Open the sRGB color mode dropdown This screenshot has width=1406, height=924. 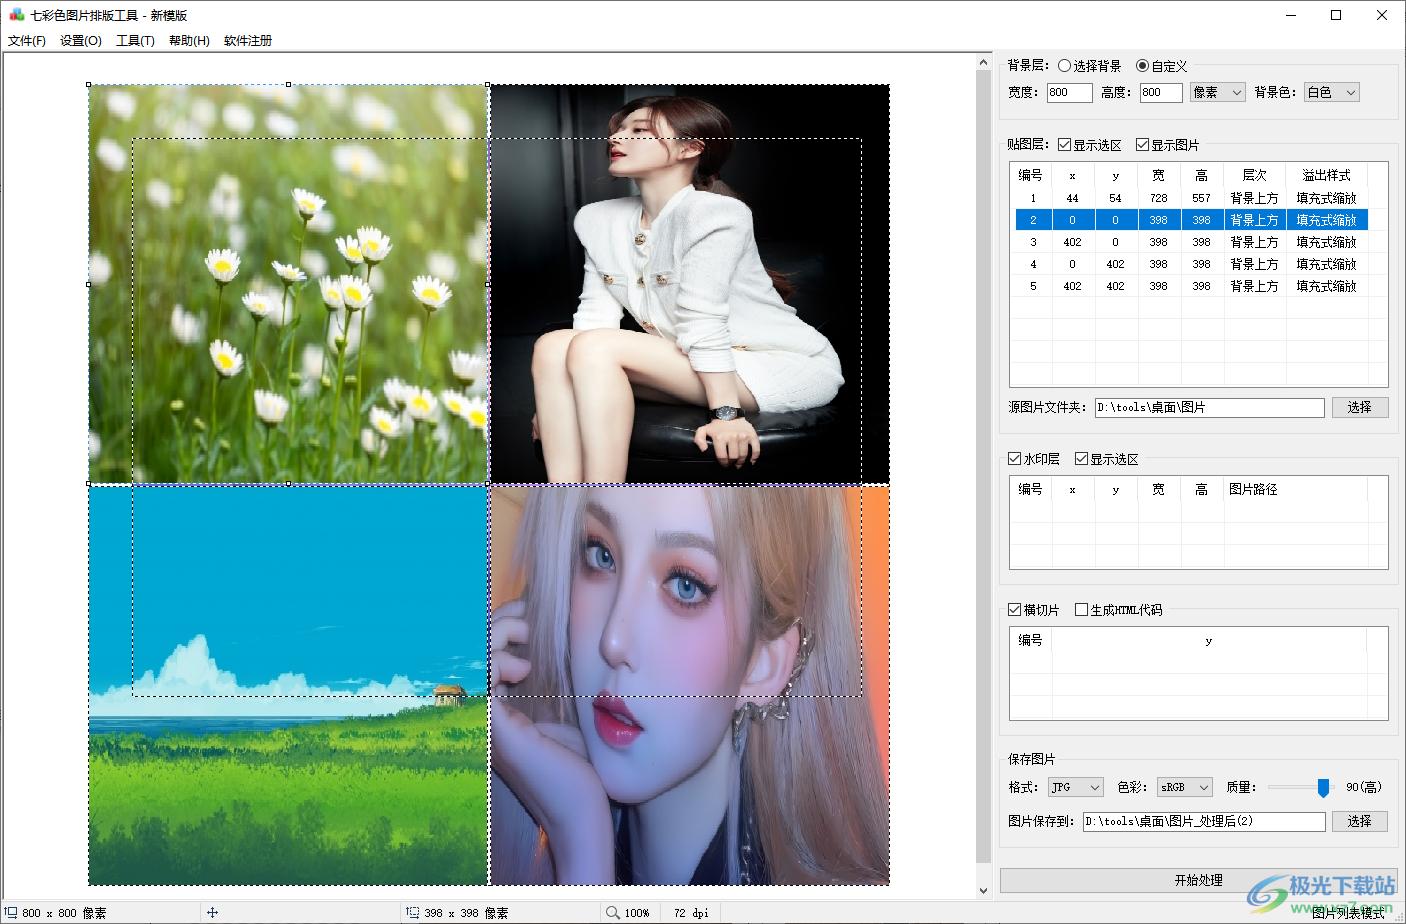click(1184, 787)
